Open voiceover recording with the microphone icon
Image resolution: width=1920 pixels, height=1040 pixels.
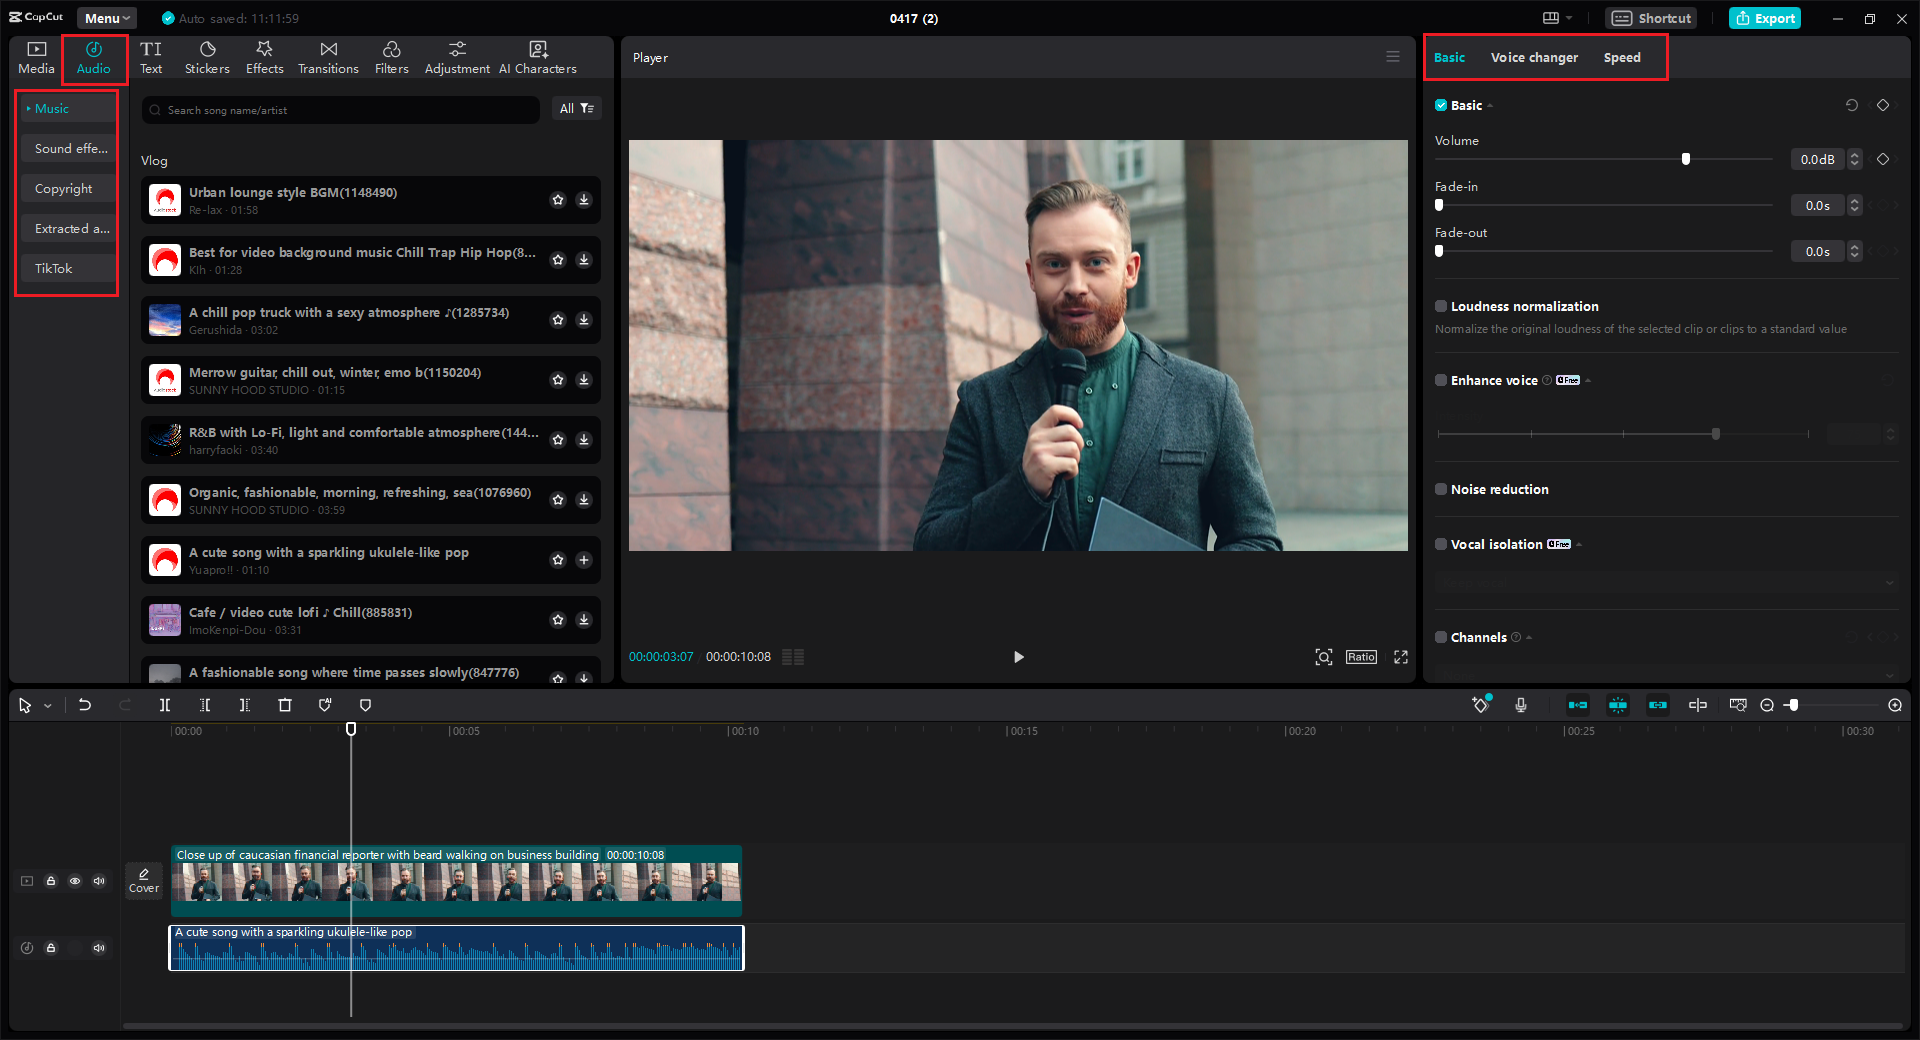(1521, 705)
